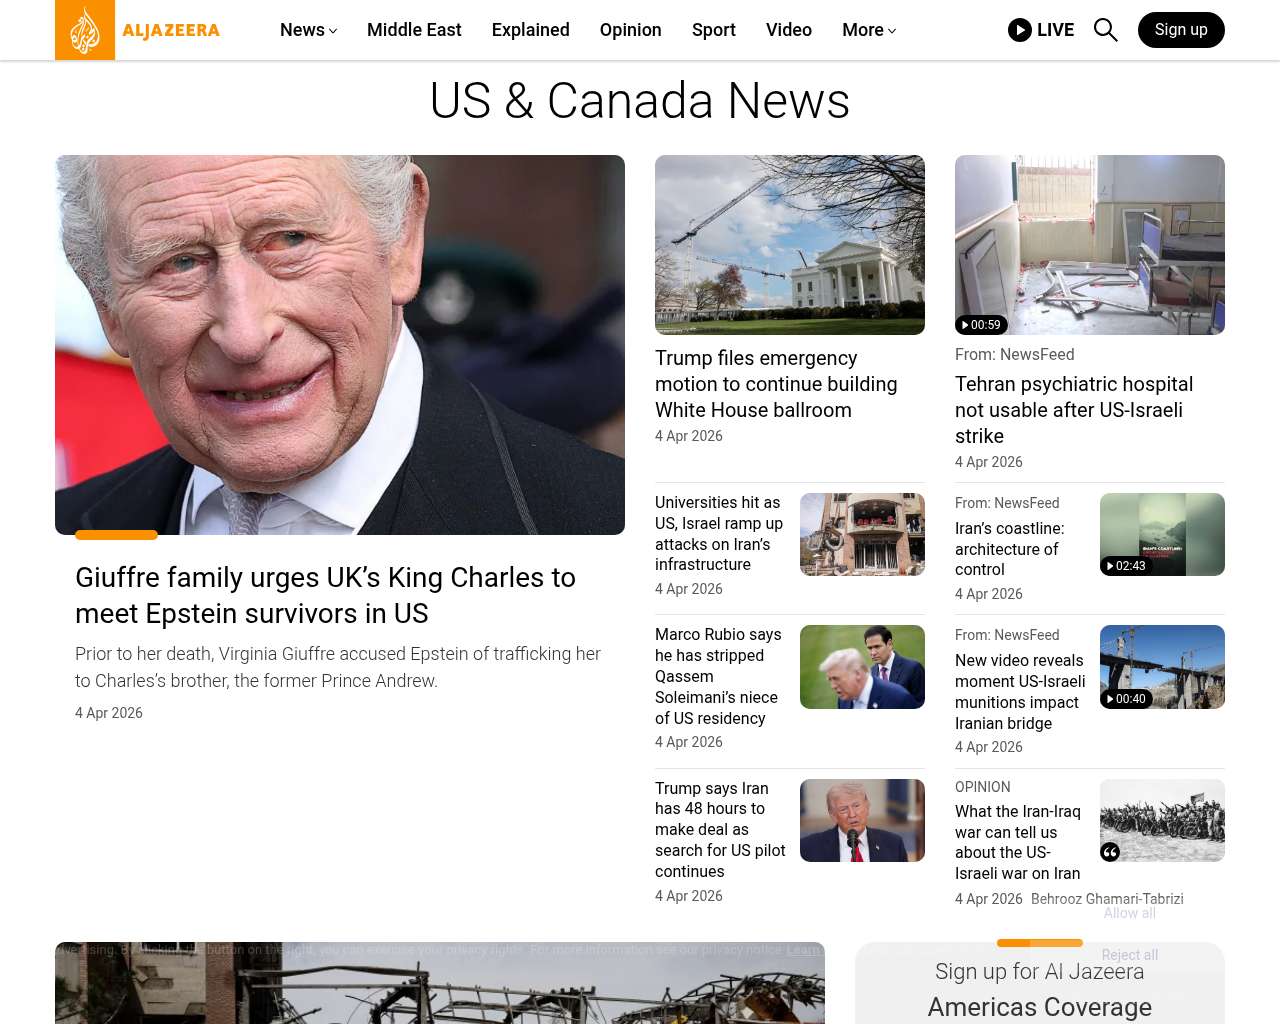This screenshot has height=1024, width=1280.
Task: Click the King Charles featured photo
Action: coord(340,345)
